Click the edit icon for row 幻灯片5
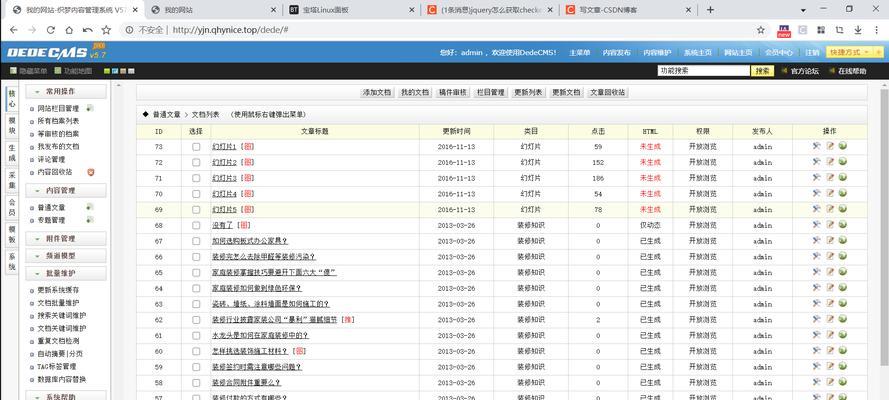This screenshot has width=889, height=400. pyautogui.click(x=831, y=209)
